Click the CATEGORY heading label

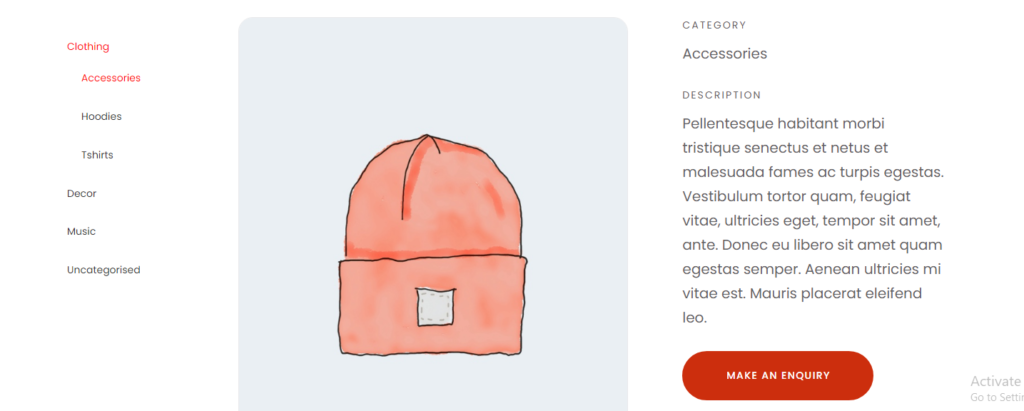tap(714, 25)
